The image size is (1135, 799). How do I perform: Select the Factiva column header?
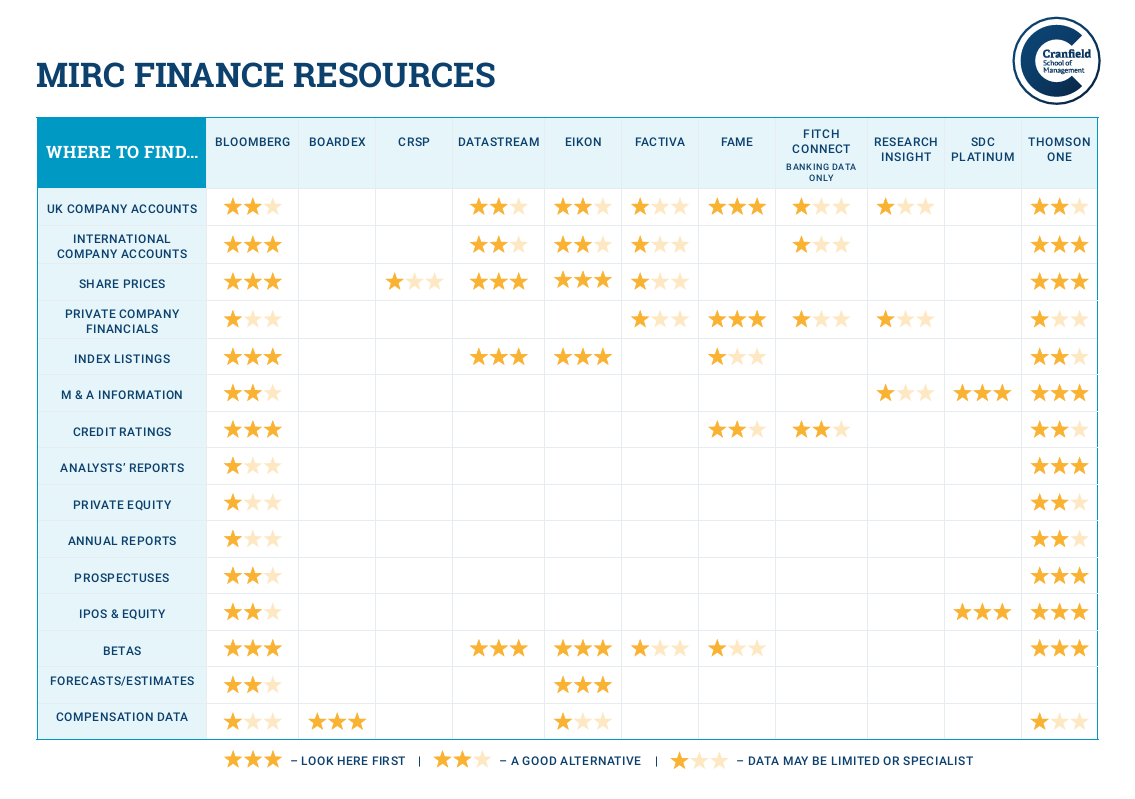click(x=660, y=142)
